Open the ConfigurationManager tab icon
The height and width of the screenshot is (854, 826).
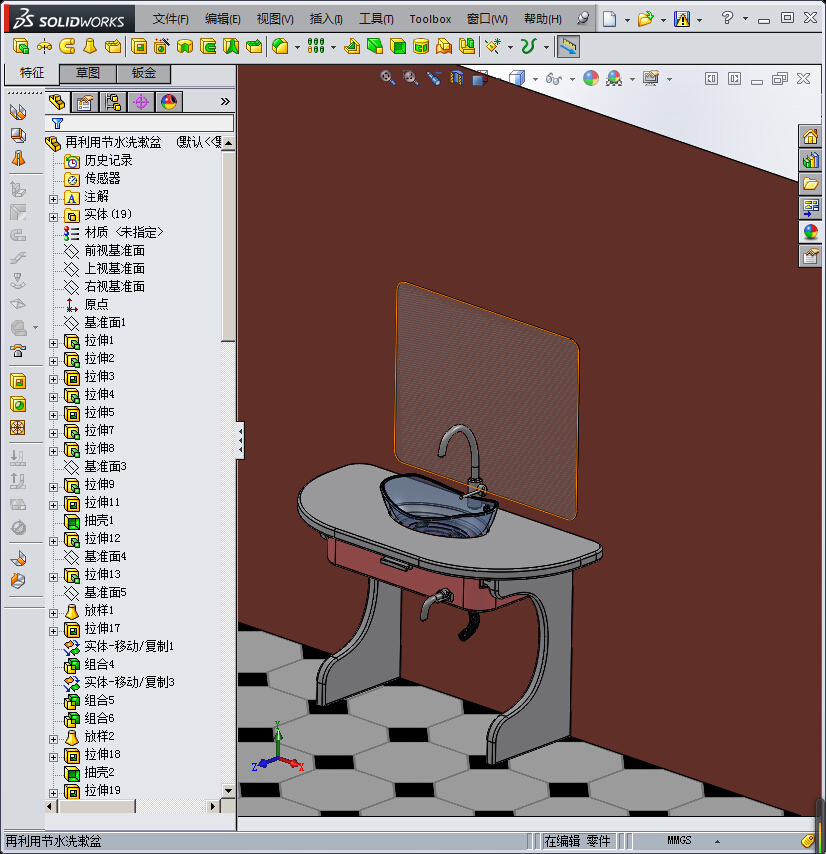tap(113, 102)
